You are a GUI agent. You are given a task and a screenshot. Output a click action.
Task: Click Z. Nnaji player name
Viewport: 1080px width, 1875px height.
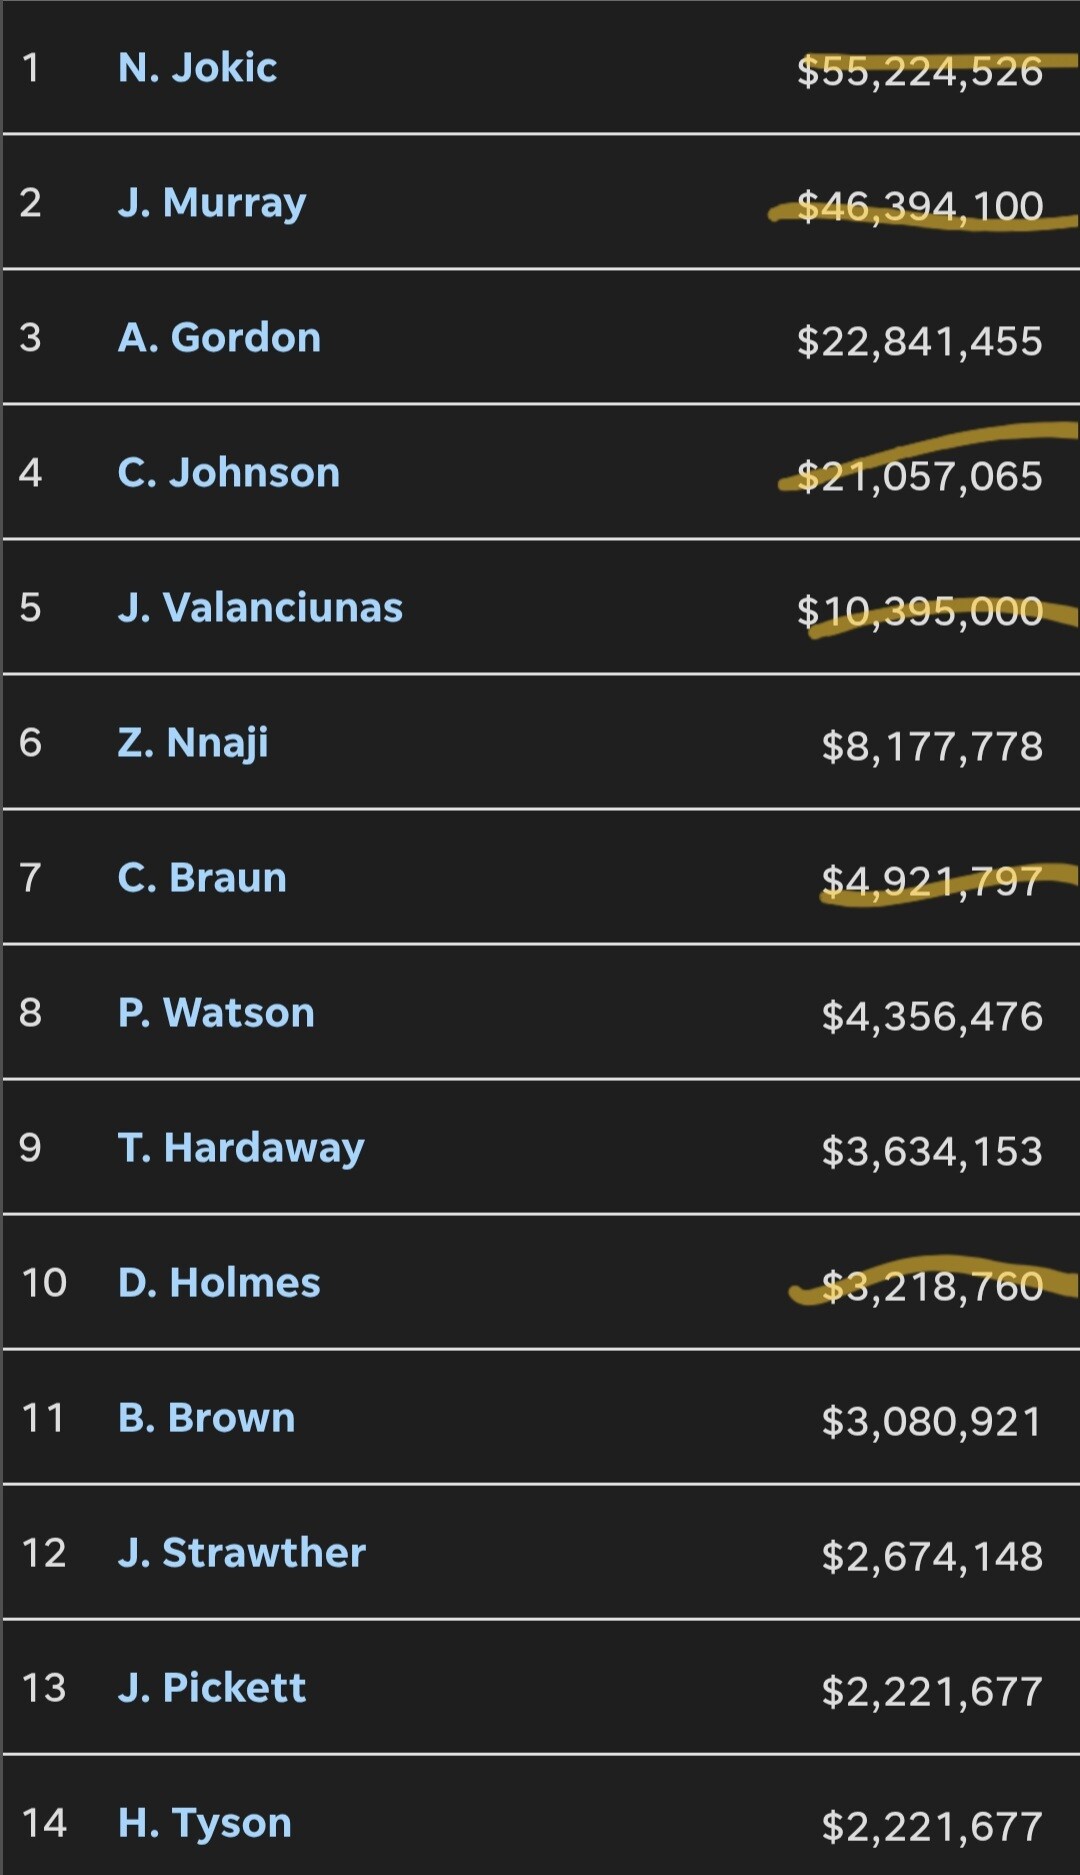click(x=193, y=743)
